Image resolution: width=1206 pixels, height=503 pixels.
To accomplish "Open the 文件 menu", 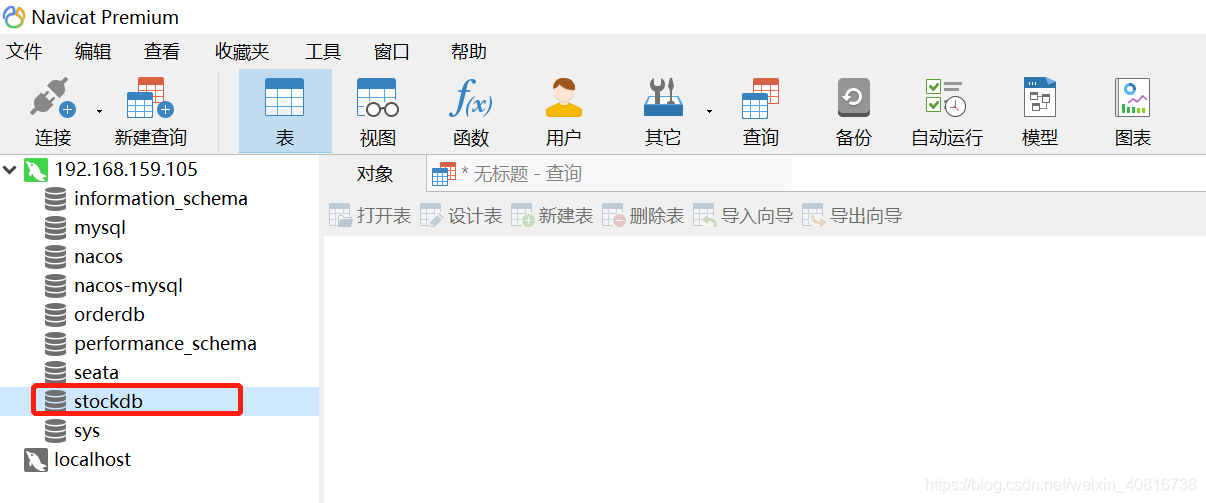I will point(24,52).
